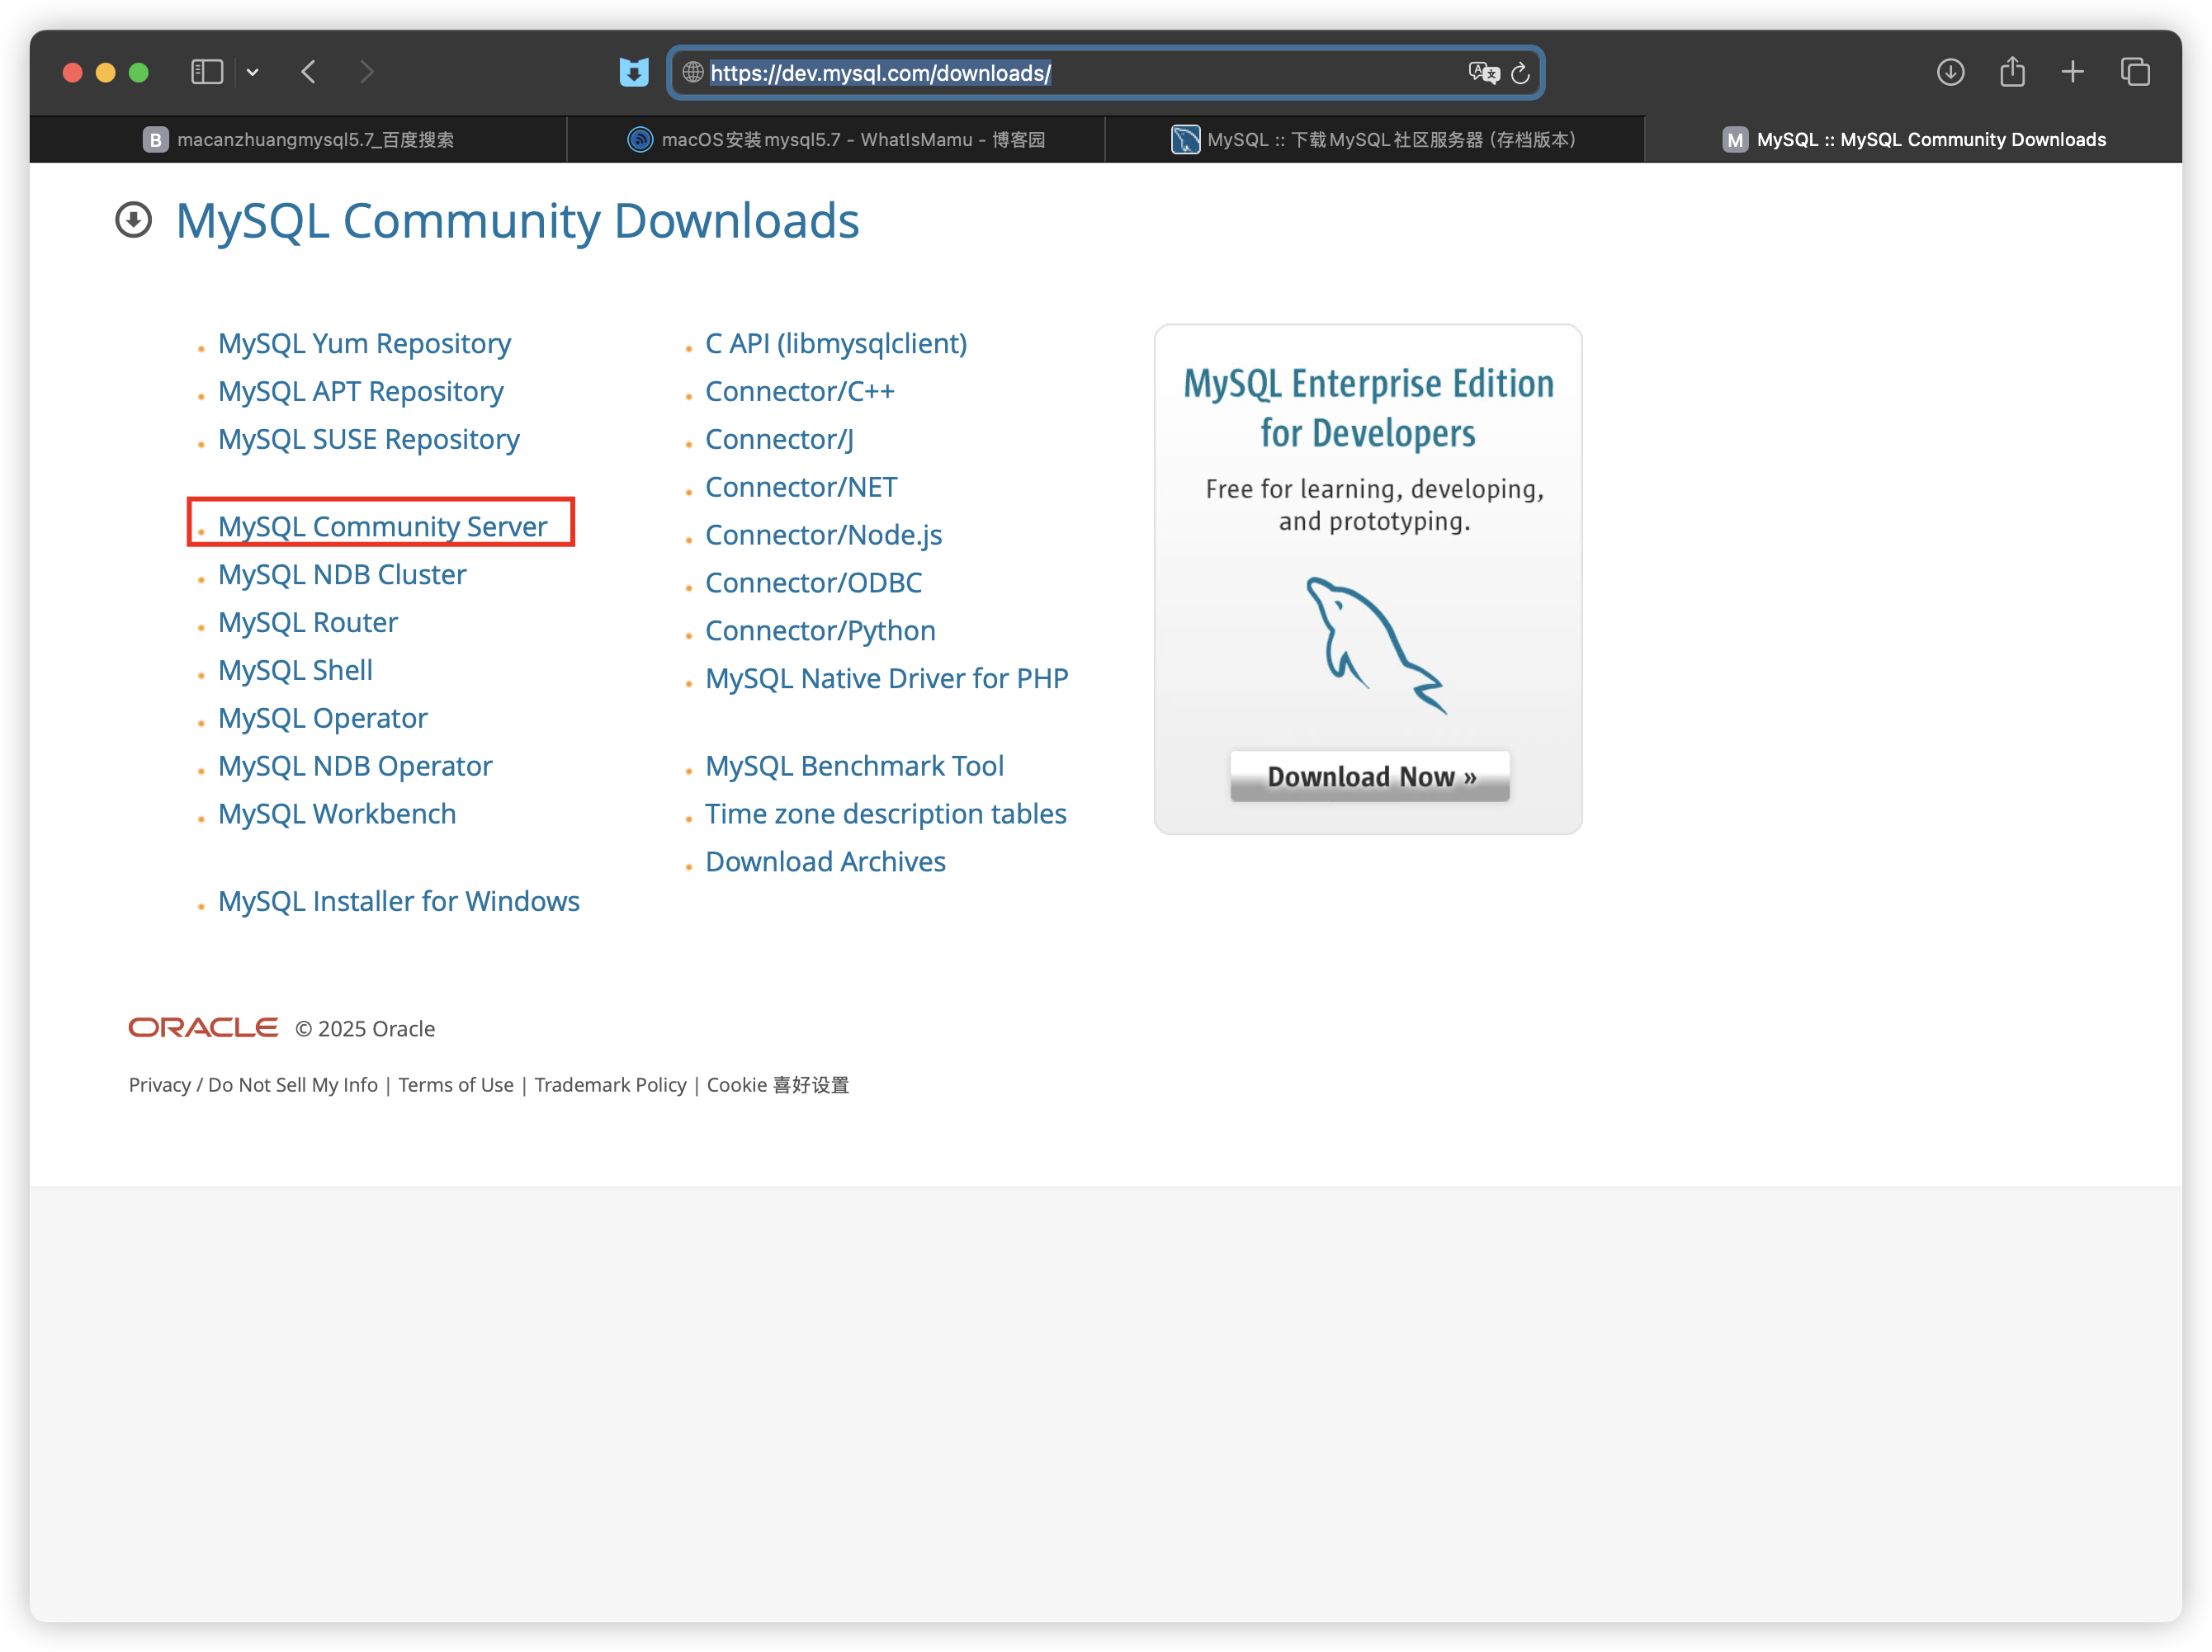This screenshot has height=1652, width=2212.
Task: Open MySQL NDB Cluster link
Action: pos(342,574)
